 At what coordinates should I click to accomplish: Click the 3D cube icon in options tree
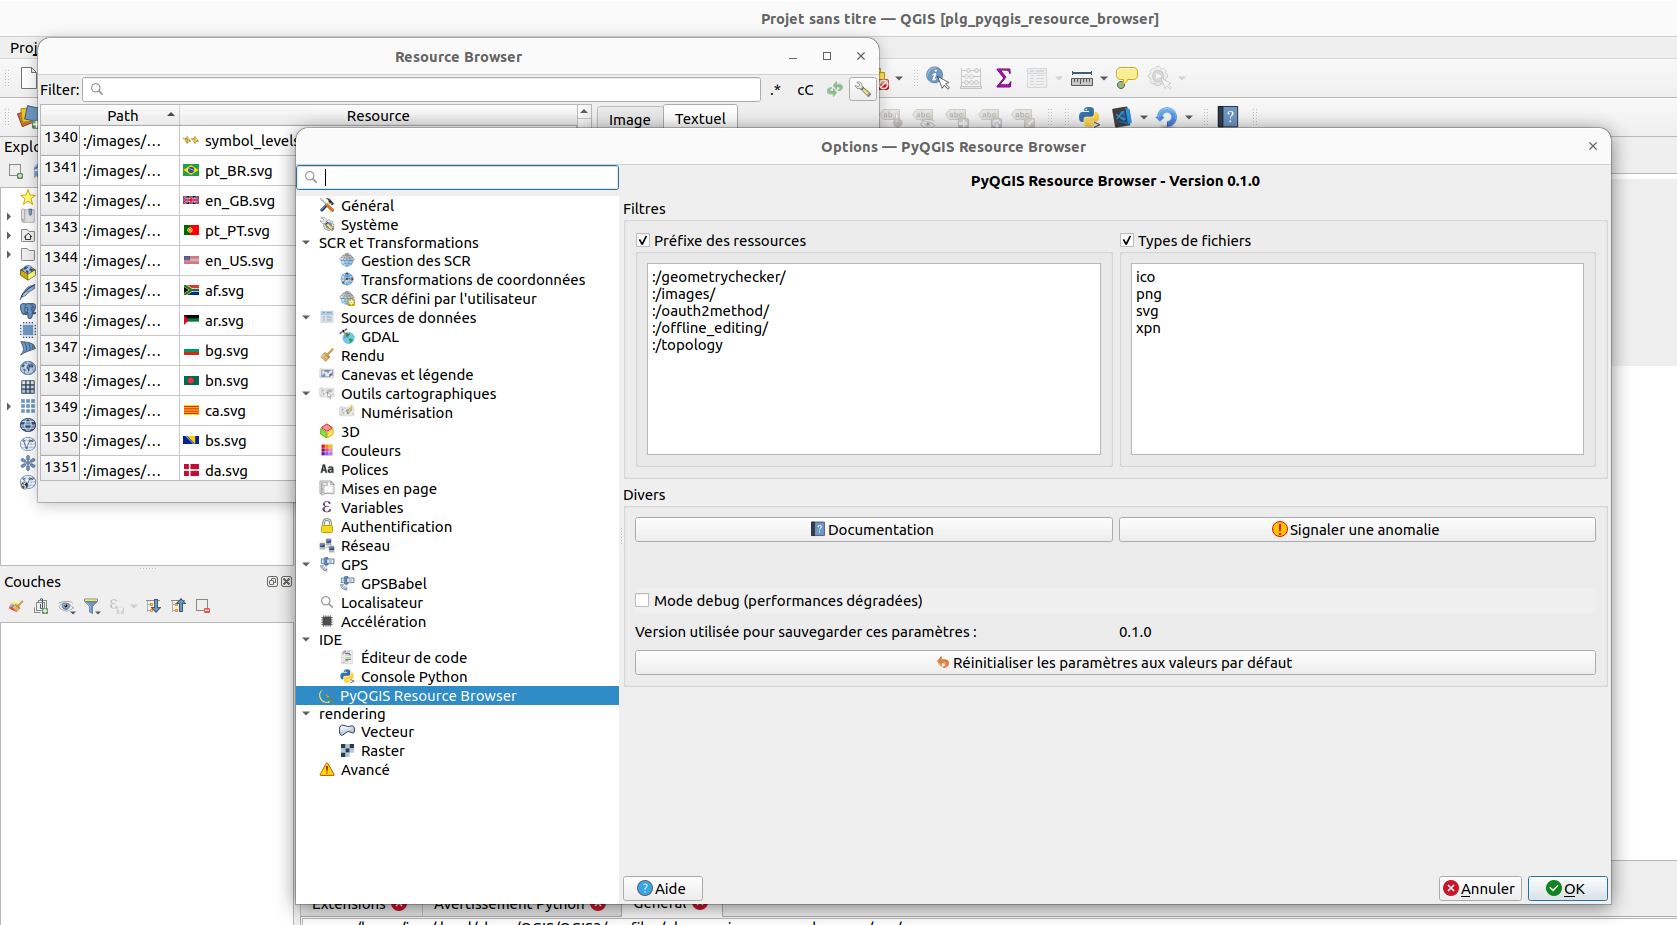[x=326, y=432]
